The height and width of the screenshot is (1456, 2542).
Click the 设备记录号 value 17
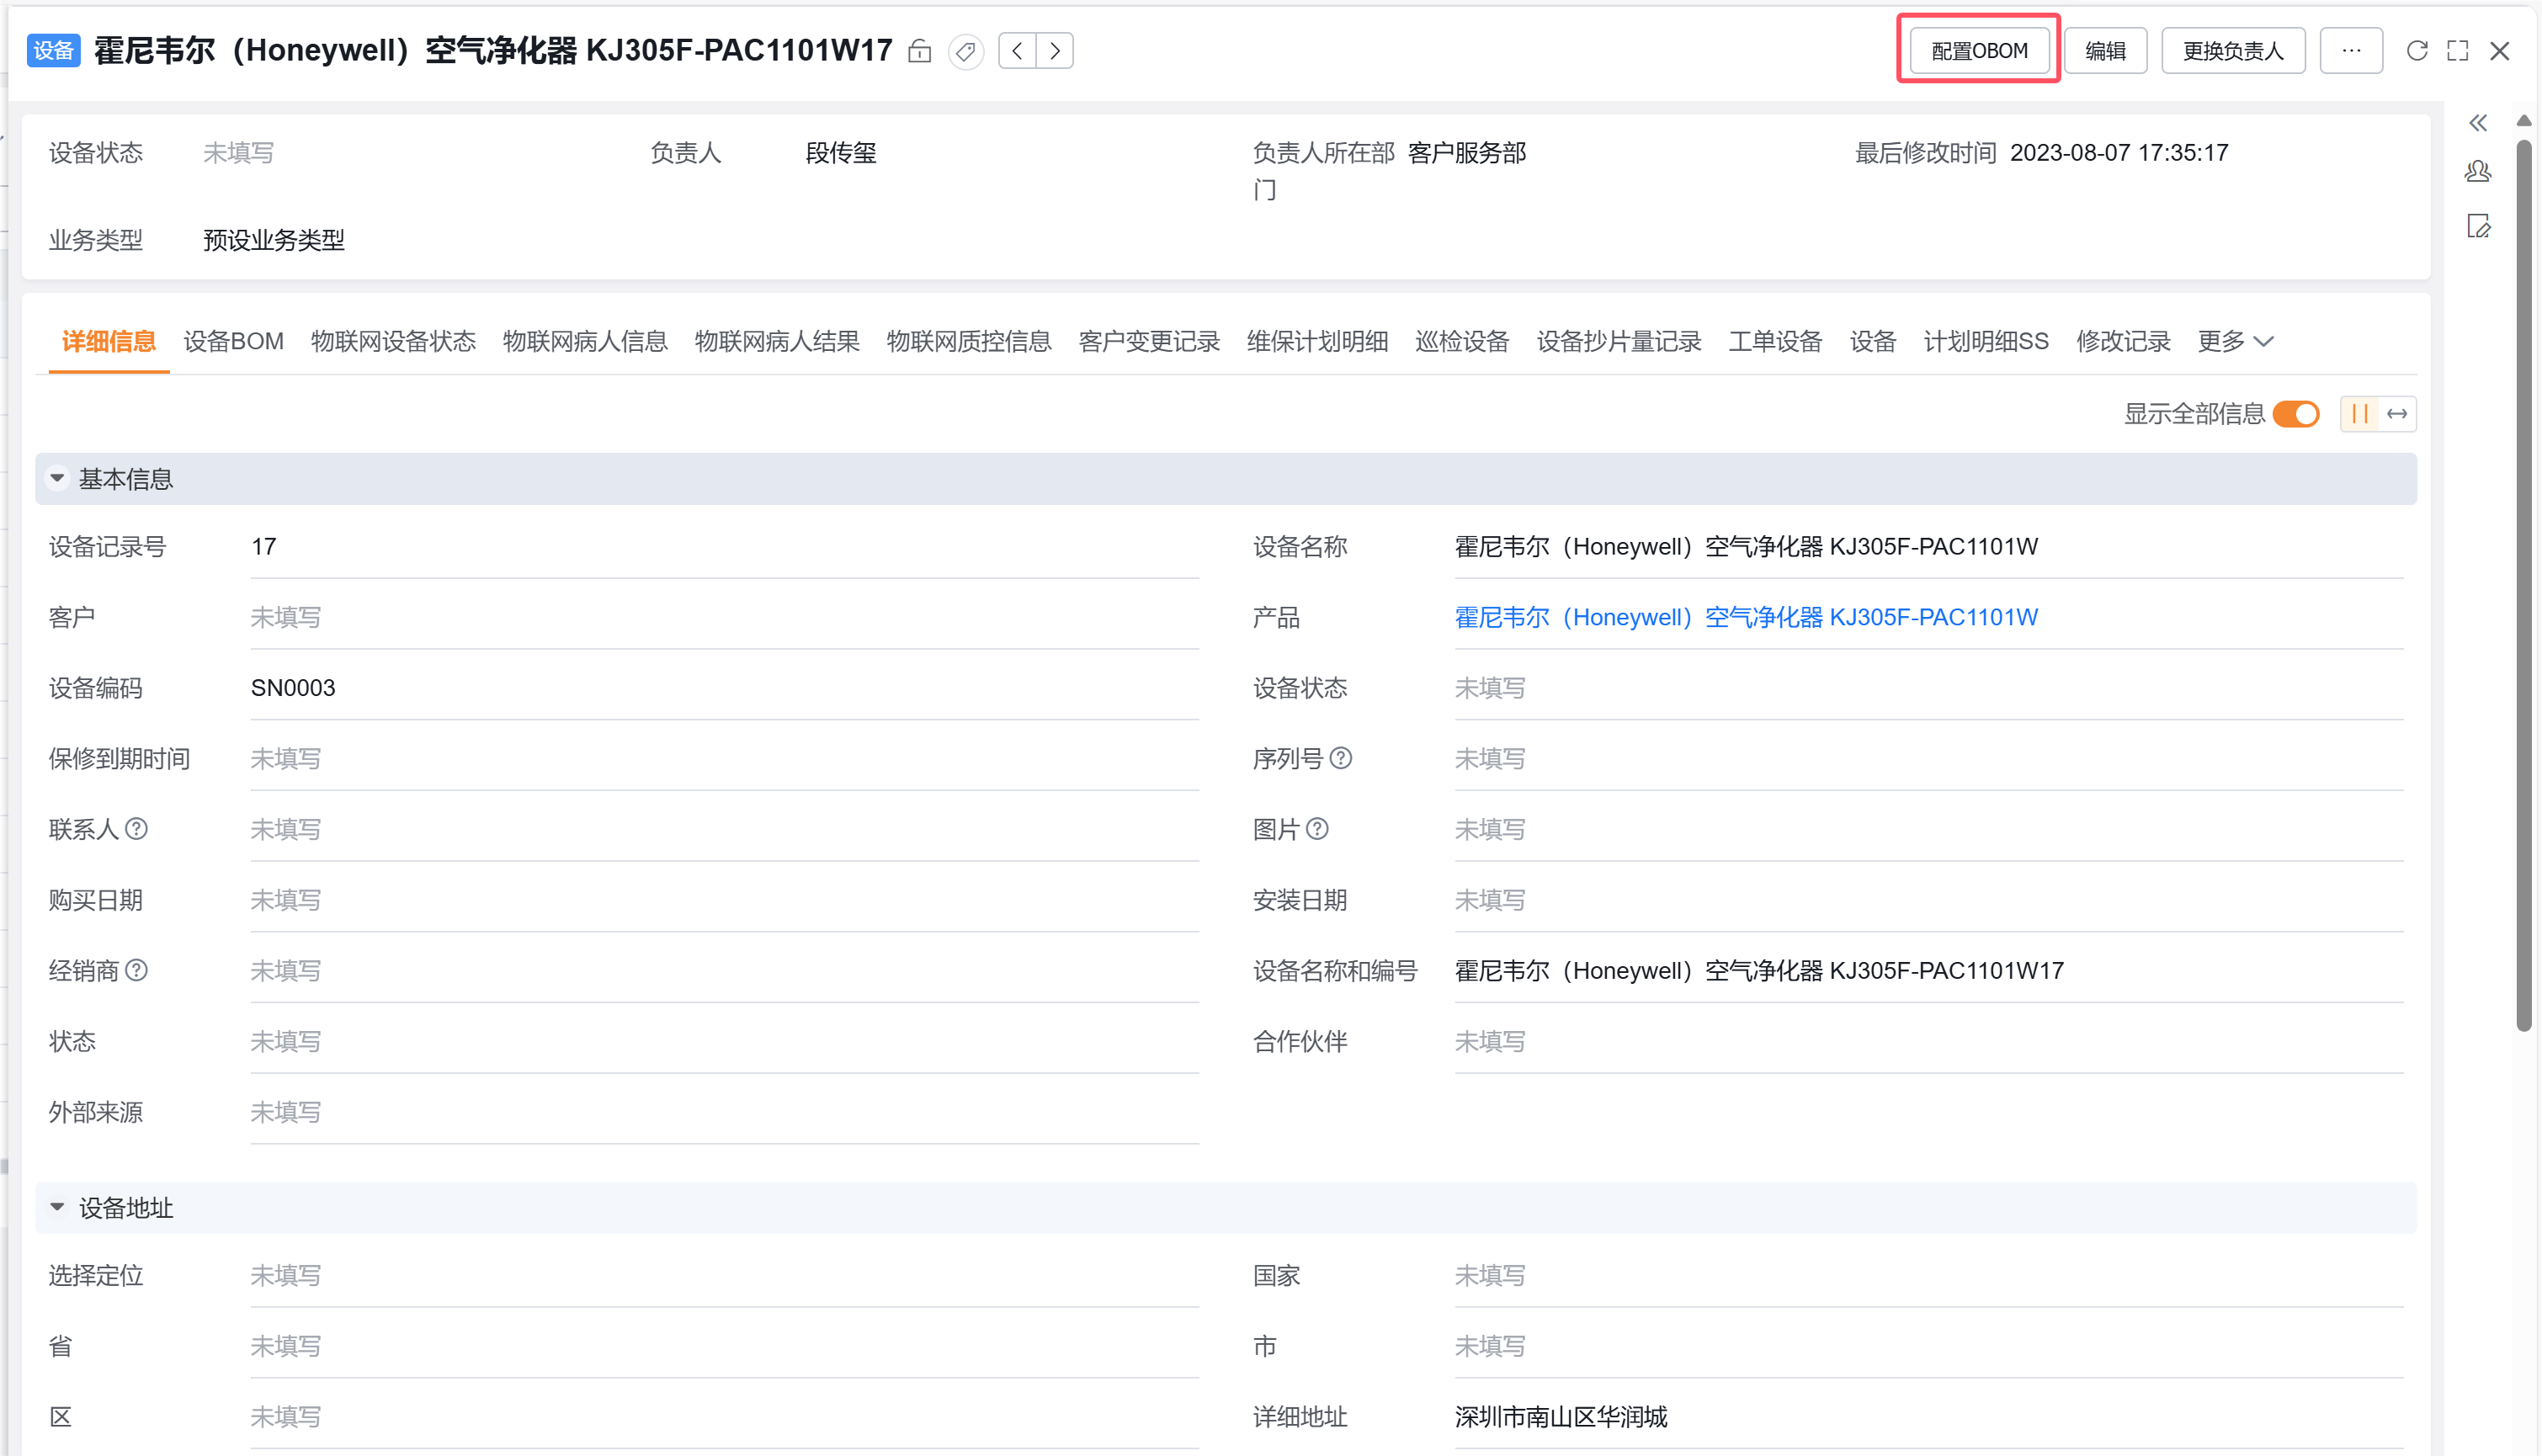point(264,547)
